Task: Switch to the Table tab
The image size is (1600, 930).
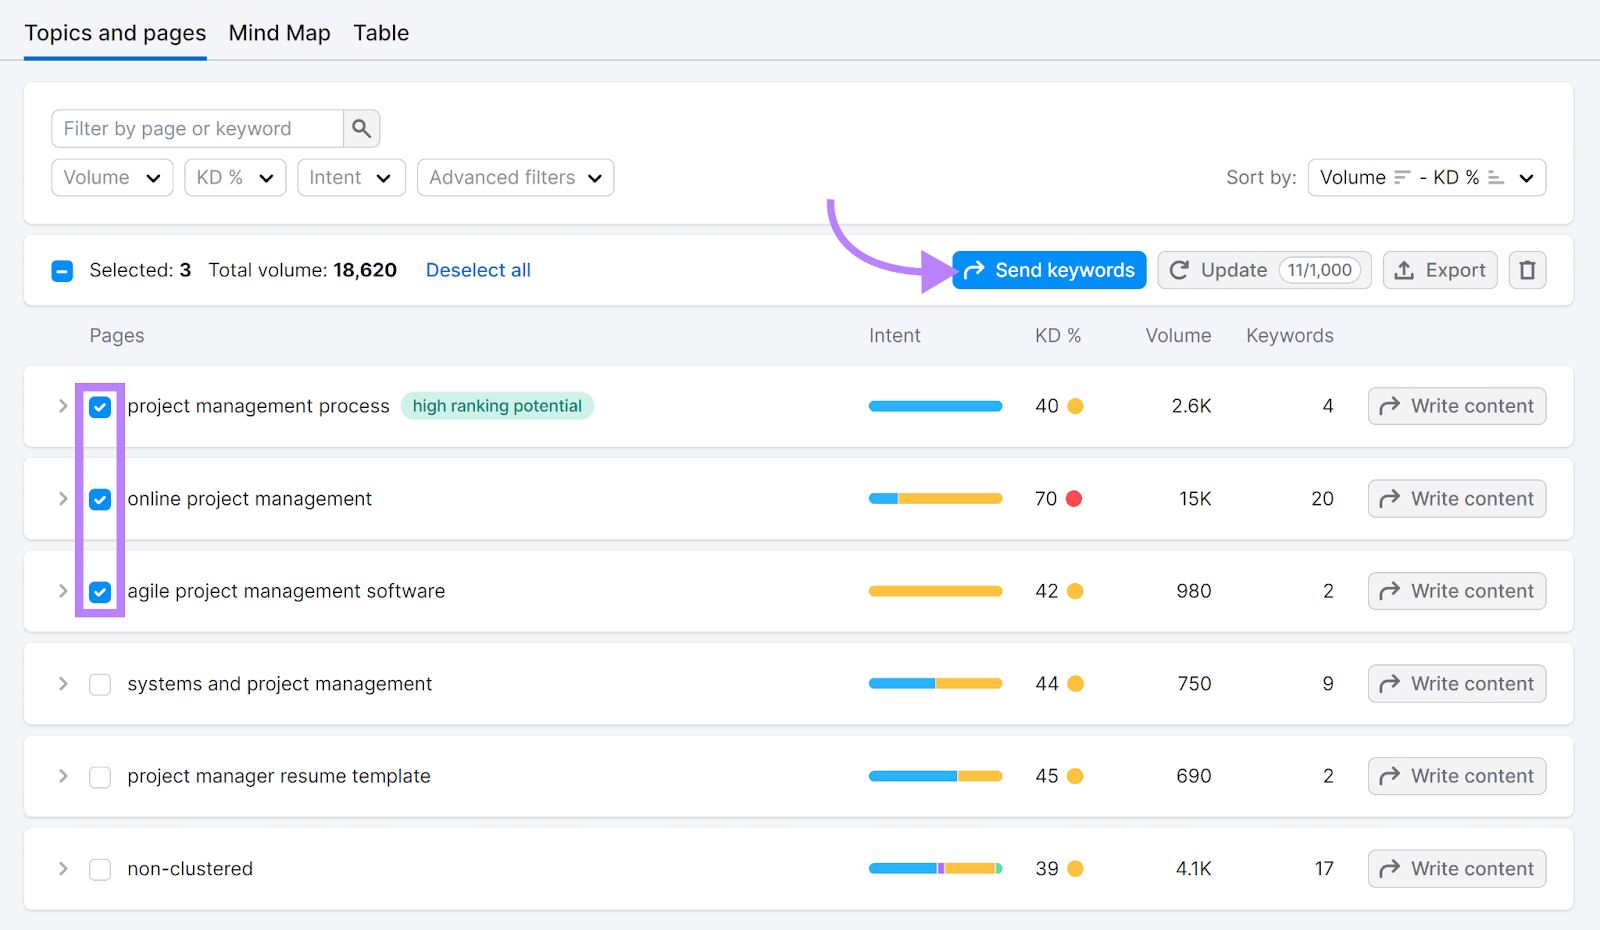Action: point(381,32)
